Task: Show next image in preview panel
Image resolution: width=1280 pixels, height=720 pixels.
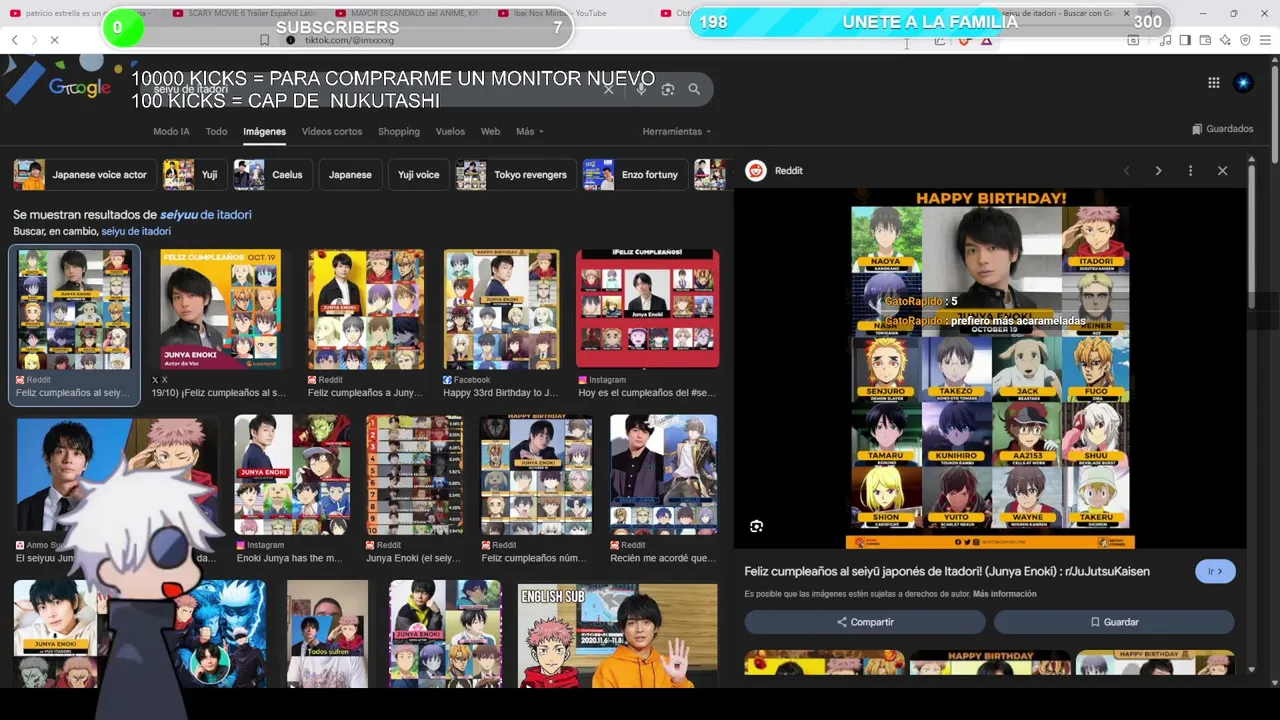Action: click(x=1158, y=171)
